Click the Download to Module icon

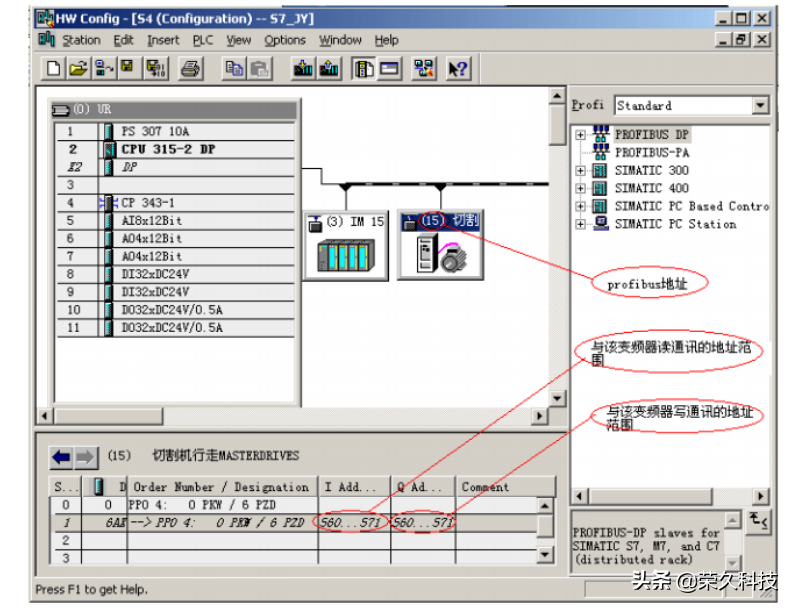303,68
